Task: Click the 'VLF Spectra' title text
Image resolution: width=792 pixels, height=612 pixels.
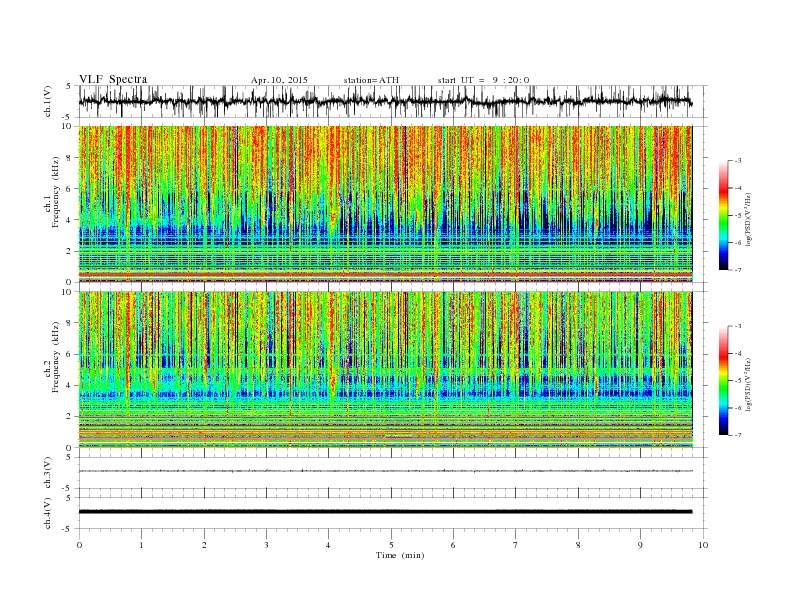Action: [113, 79]
